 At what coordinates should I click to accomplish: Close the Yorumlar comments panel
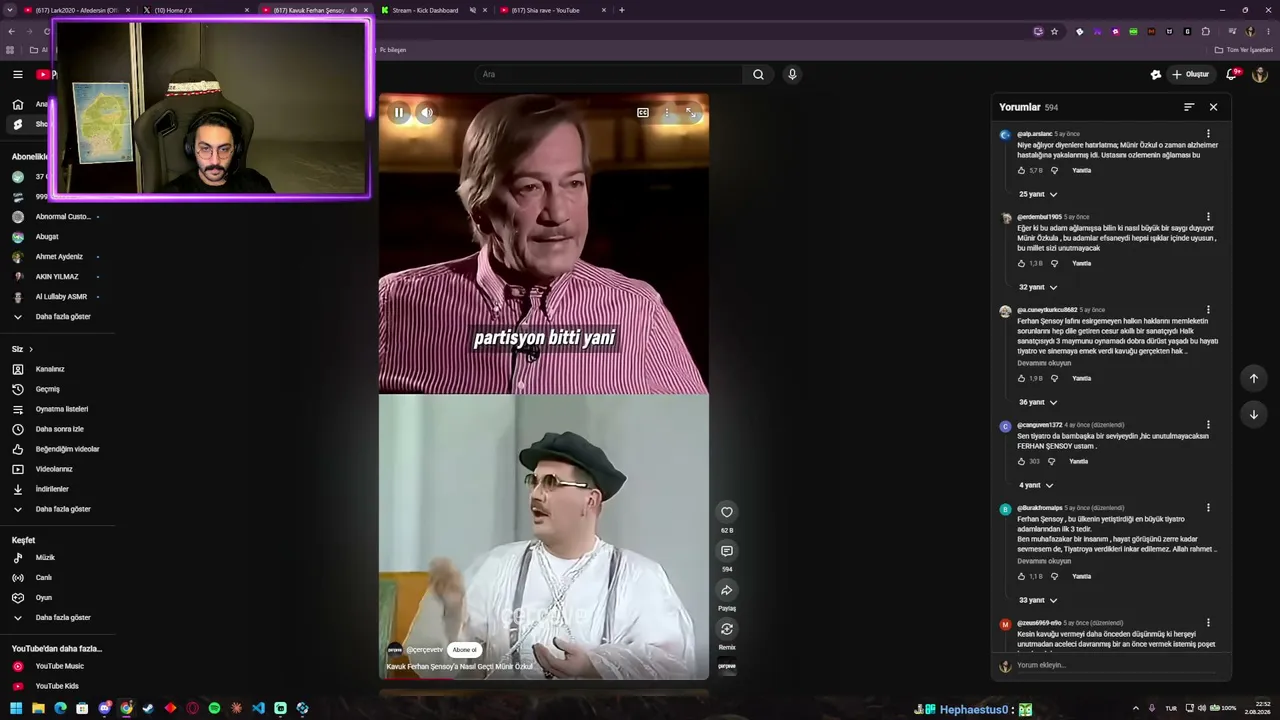(1213, 107)
